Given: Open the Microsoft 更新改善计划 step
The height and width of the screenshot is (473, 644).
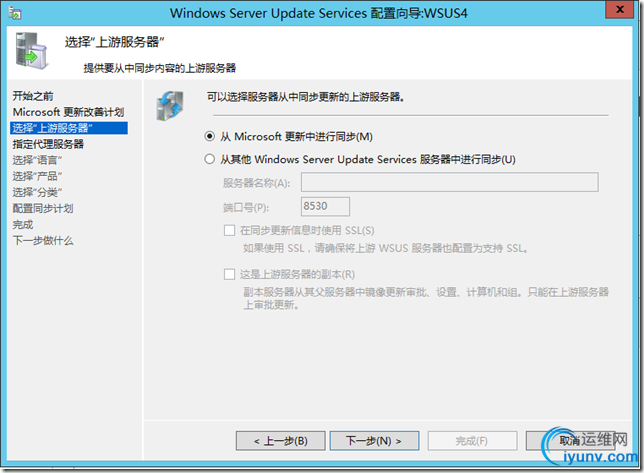Looking at the screenshot, I should pos(68,112).
